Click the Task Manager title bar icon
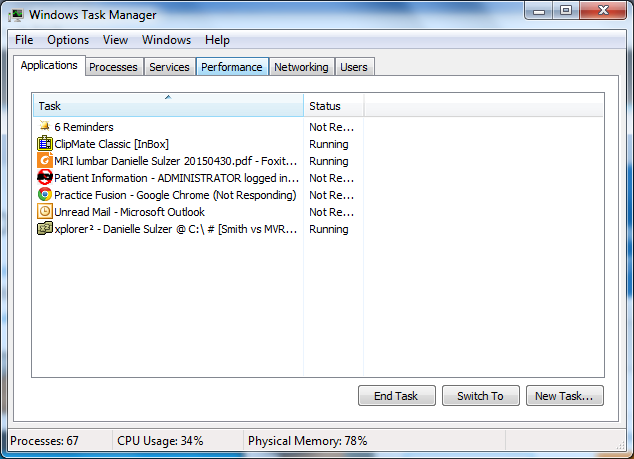This screenshot has height=459, width=634. point(16,15)
